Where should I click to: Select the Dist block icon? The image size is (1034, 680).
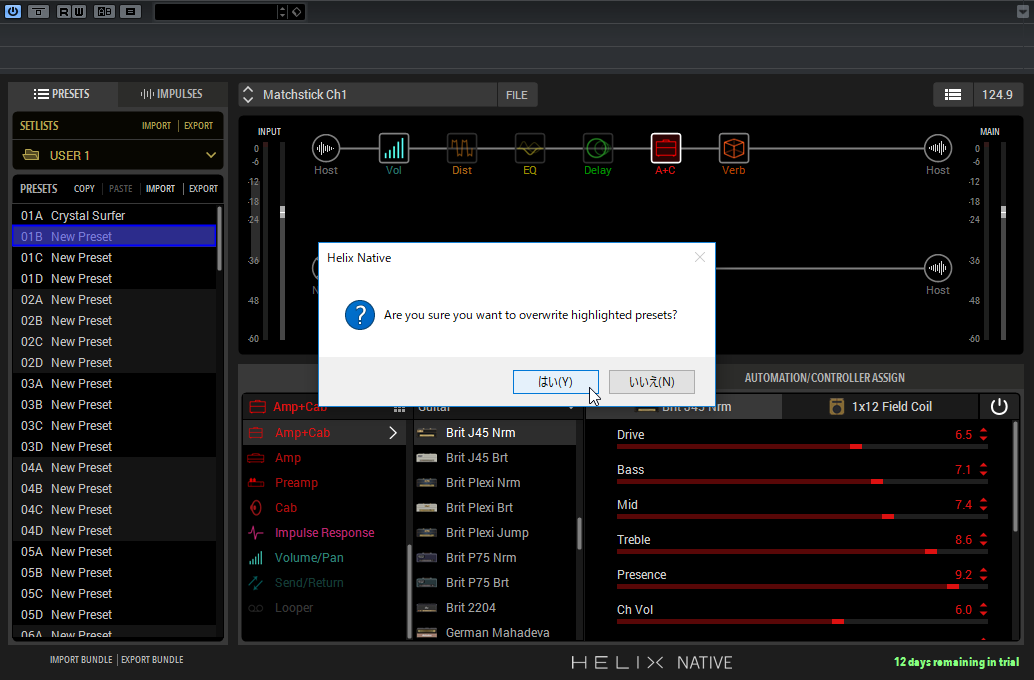pyautogui.click(x=462, y=148)
